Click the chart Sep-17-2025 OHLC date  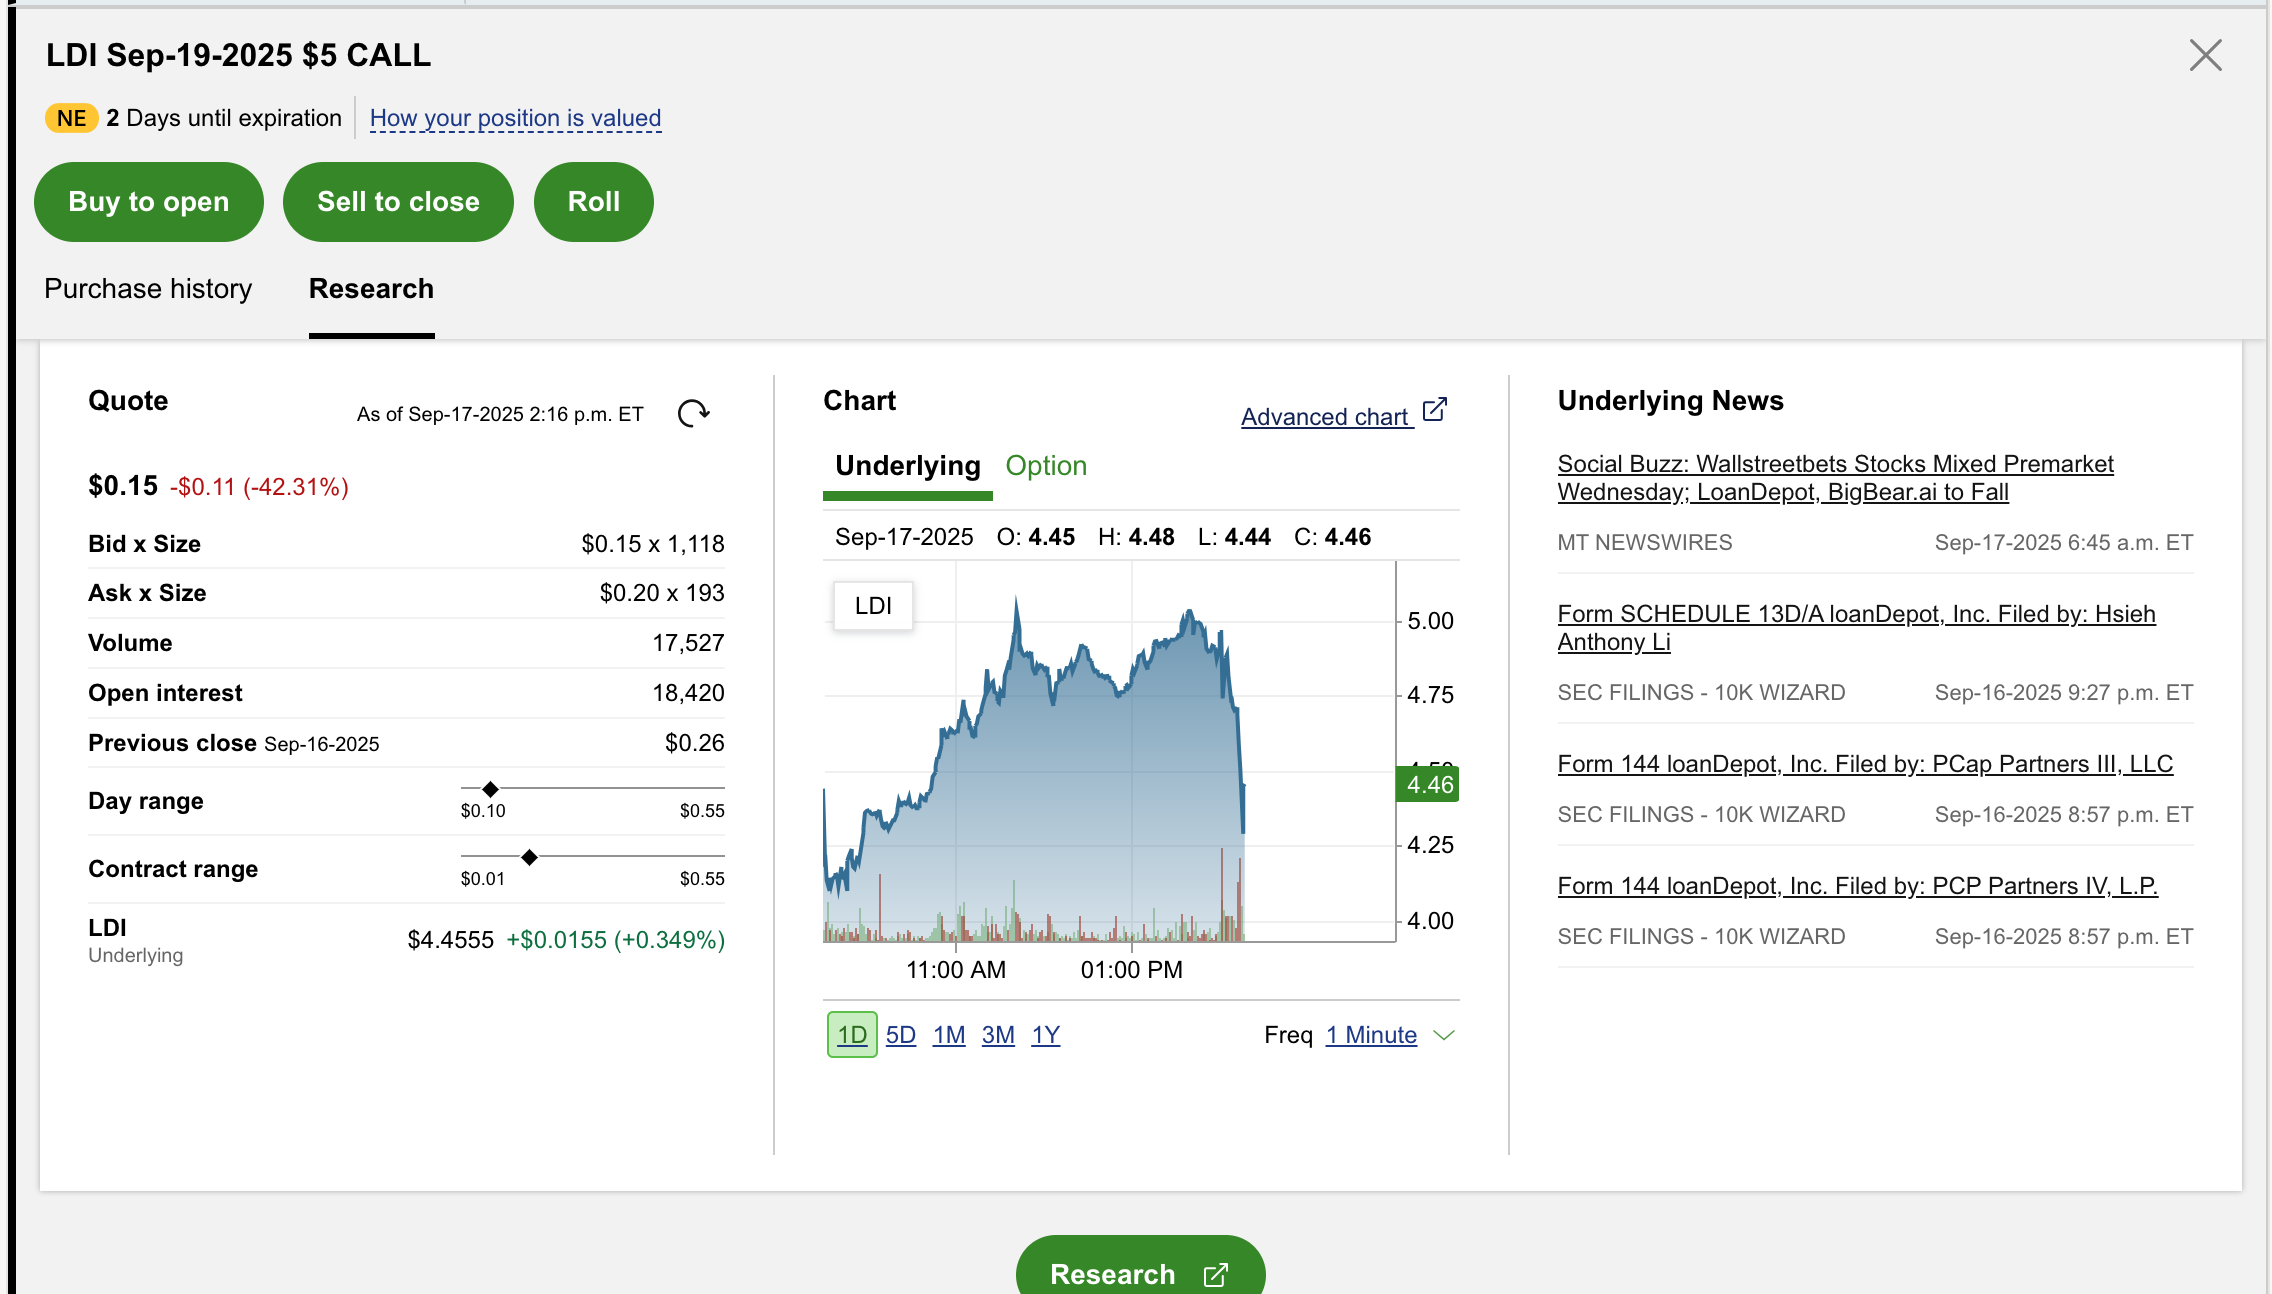click(904, 537)
